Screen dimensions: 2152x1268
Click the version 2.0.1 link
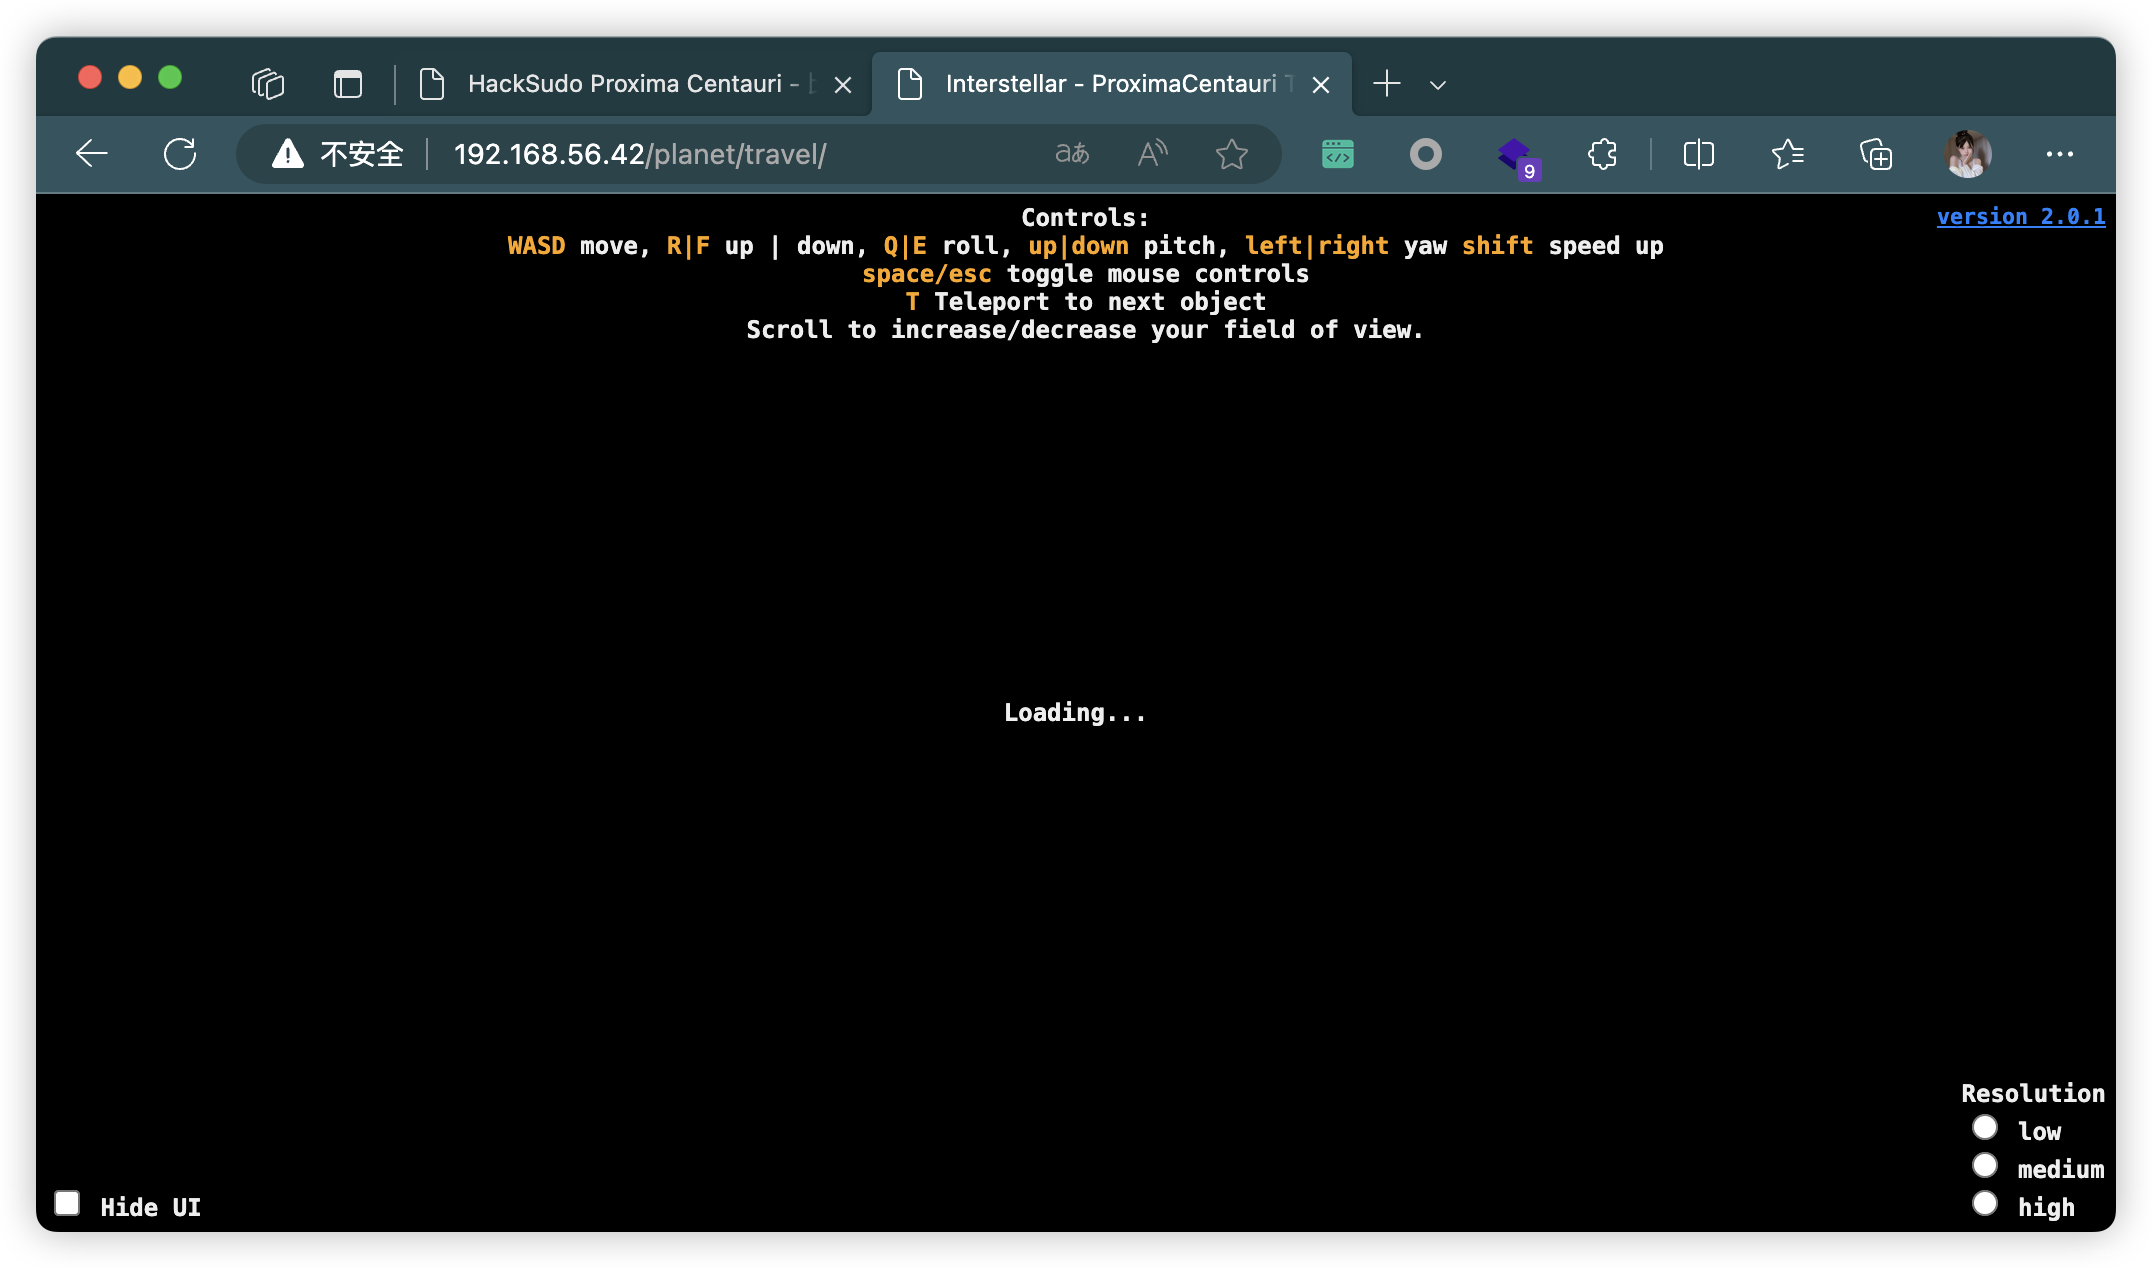2019,214
